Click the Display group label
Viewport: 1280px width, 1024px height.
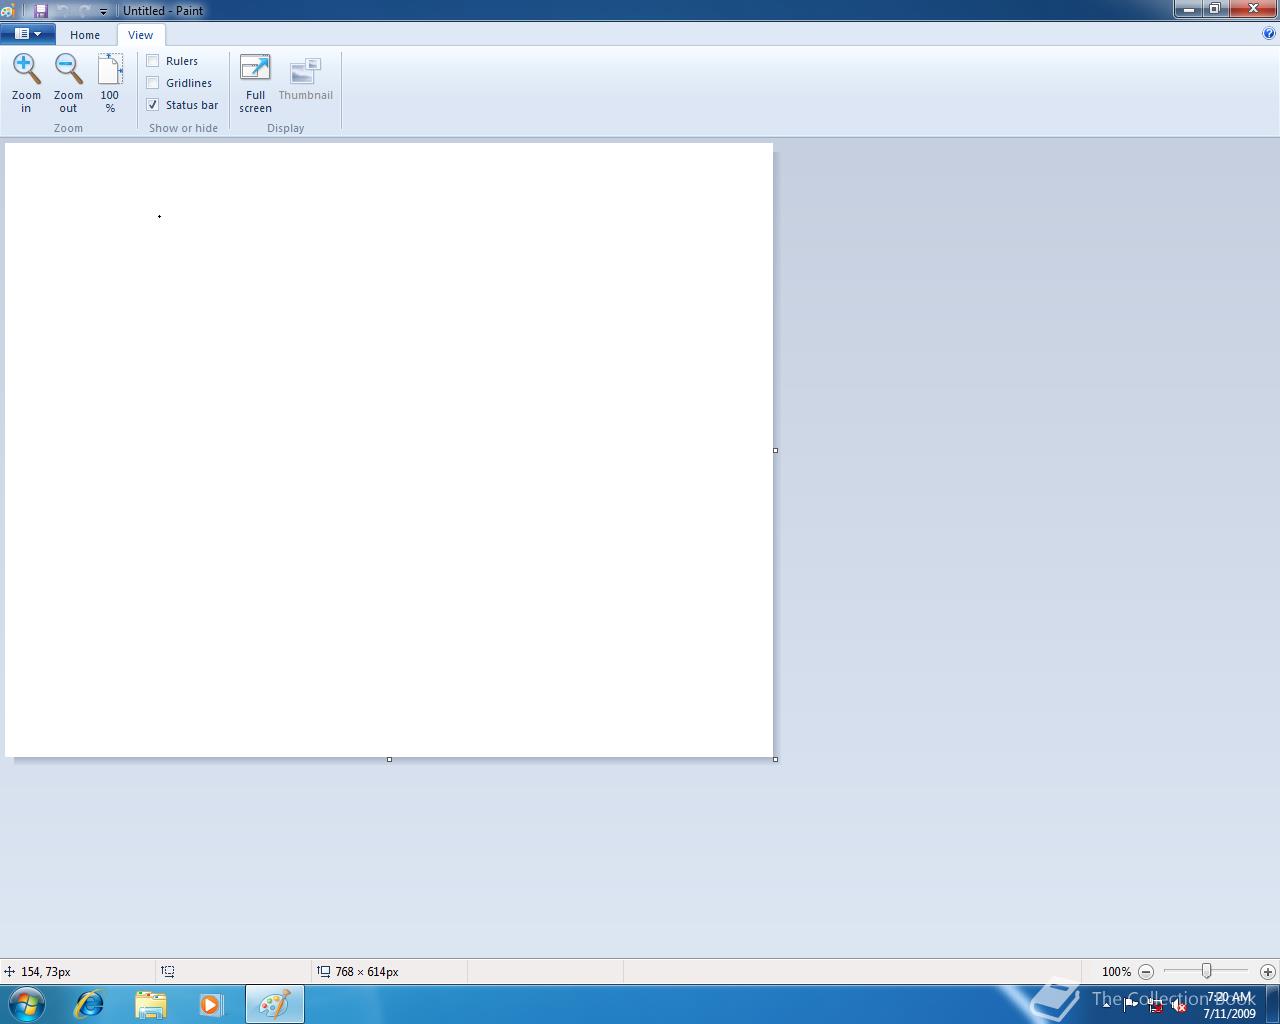click(x=286, y=128)
